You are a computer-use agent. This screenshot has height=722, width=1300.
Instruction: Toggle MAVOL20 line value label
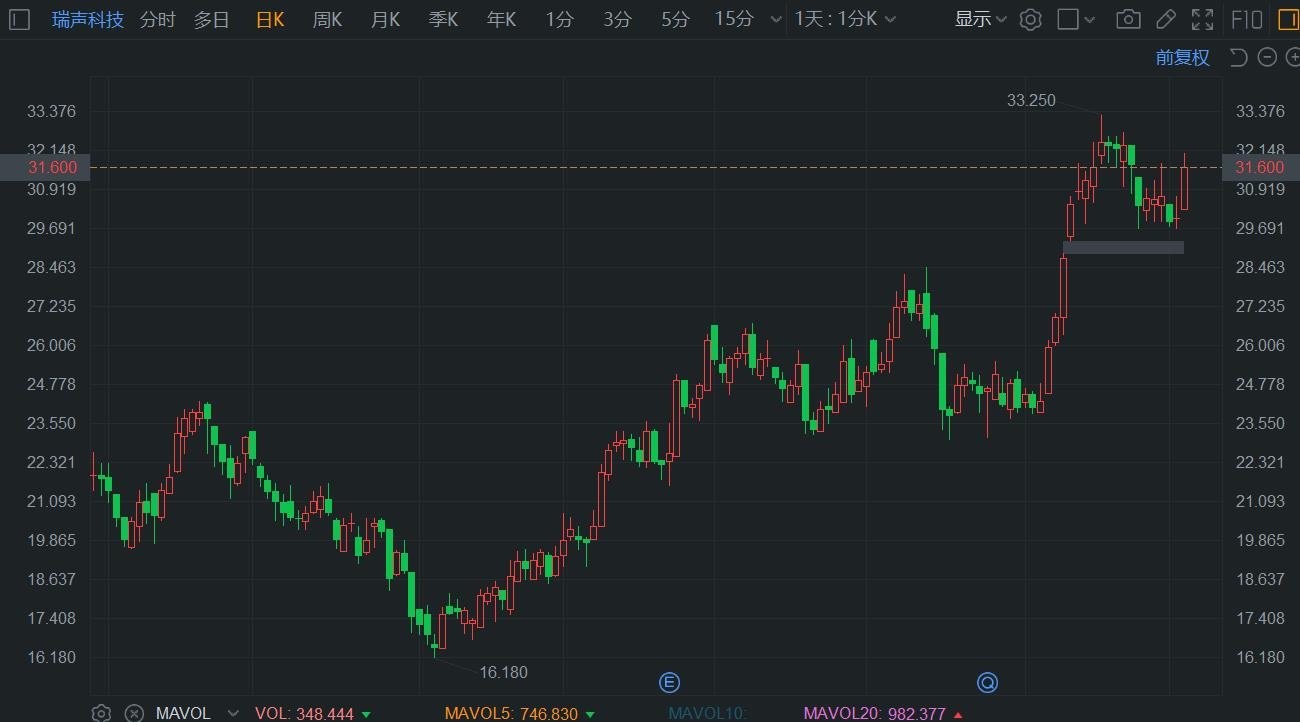tap(884, 713)
